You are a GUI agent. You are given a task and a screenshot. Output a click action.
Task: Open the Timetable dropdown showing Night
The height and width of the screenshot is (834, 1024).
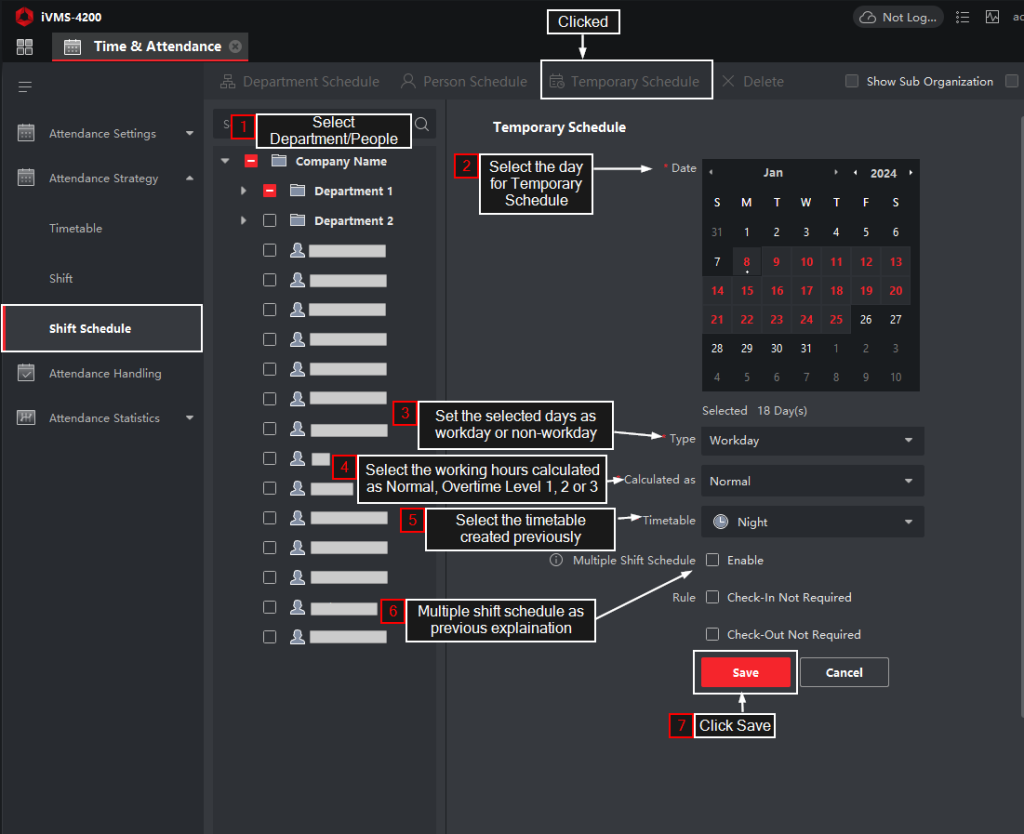(812, 521)
